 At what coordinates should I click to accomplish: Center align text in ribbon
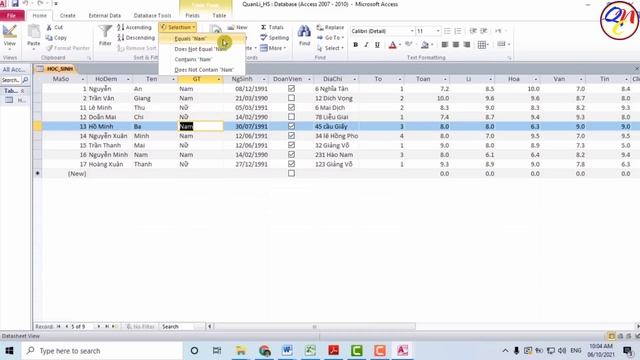click(456, 44)
